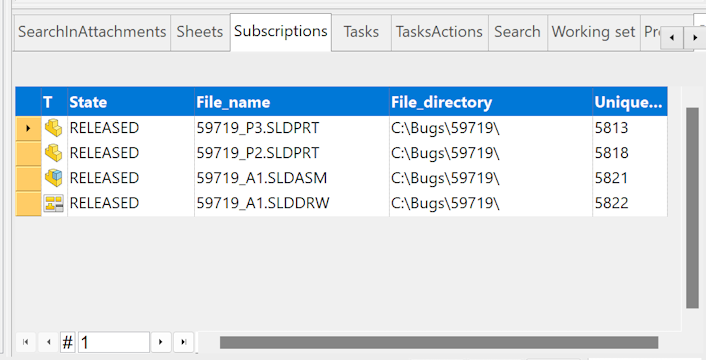706x360 pixels.
Task: Go to the first record
Action: click(x=26, y=342)
